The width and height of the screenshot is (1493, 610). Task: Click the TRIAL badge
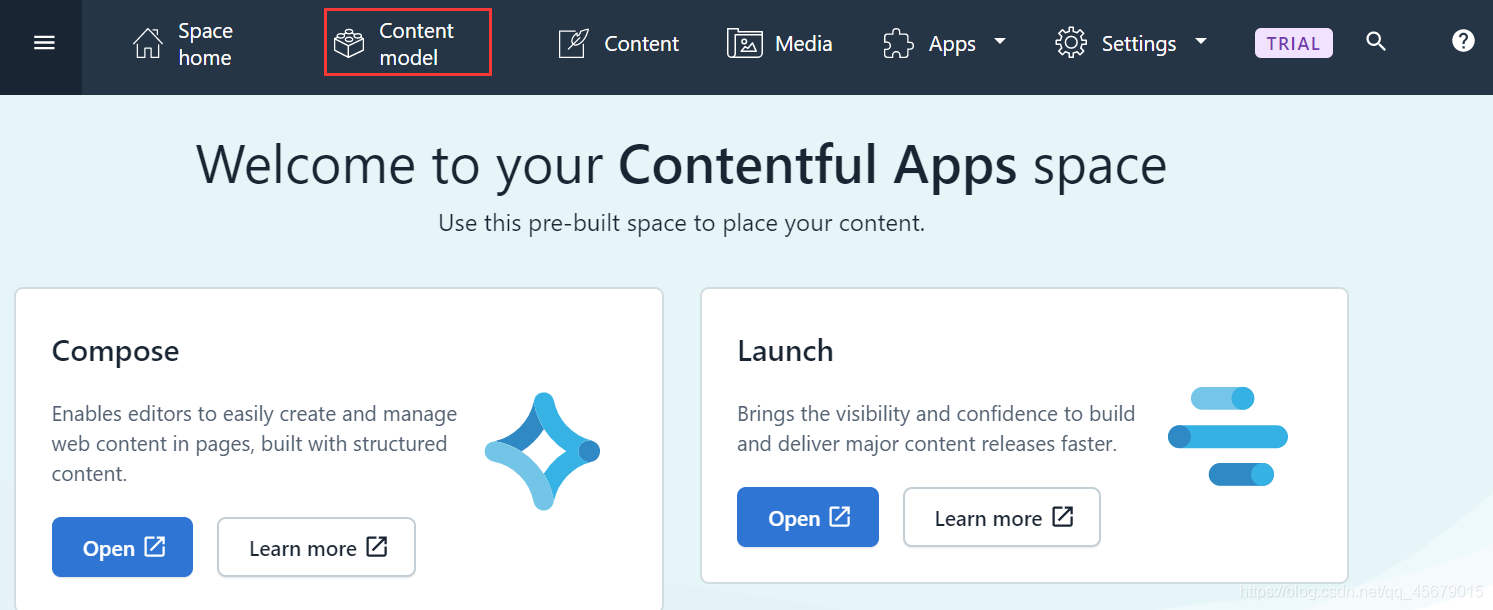pos(1293,43)
